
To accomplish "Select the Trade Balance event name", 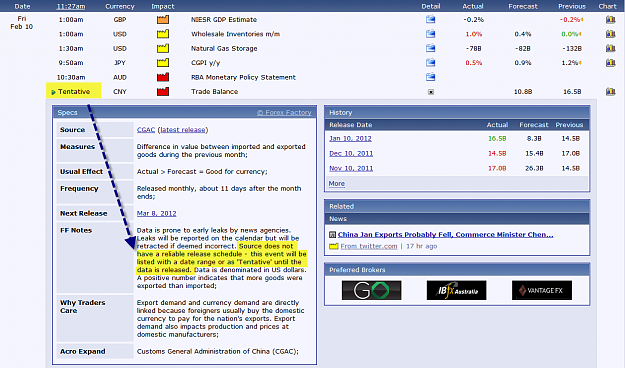I will tap(214, 91).
